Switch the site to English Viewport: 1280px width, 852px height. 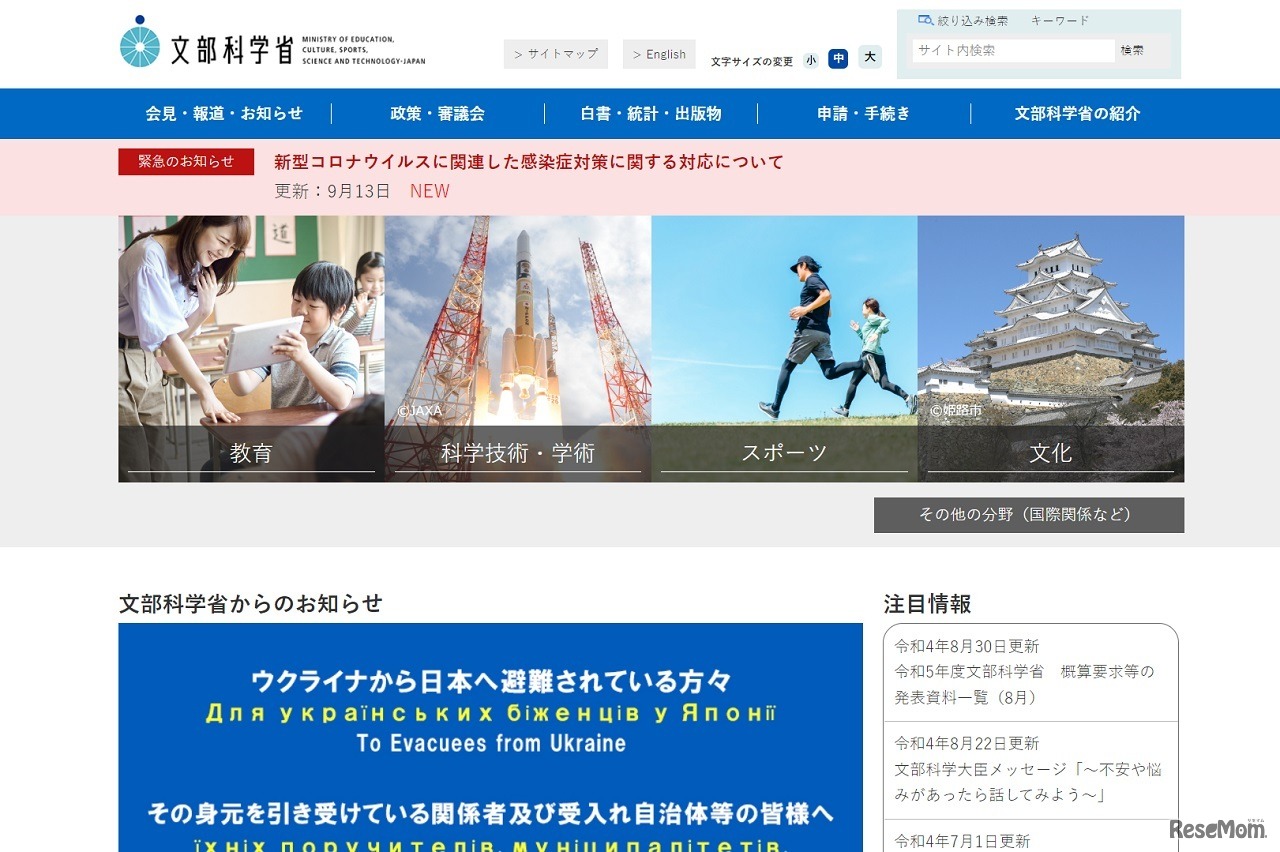(659, 54)
